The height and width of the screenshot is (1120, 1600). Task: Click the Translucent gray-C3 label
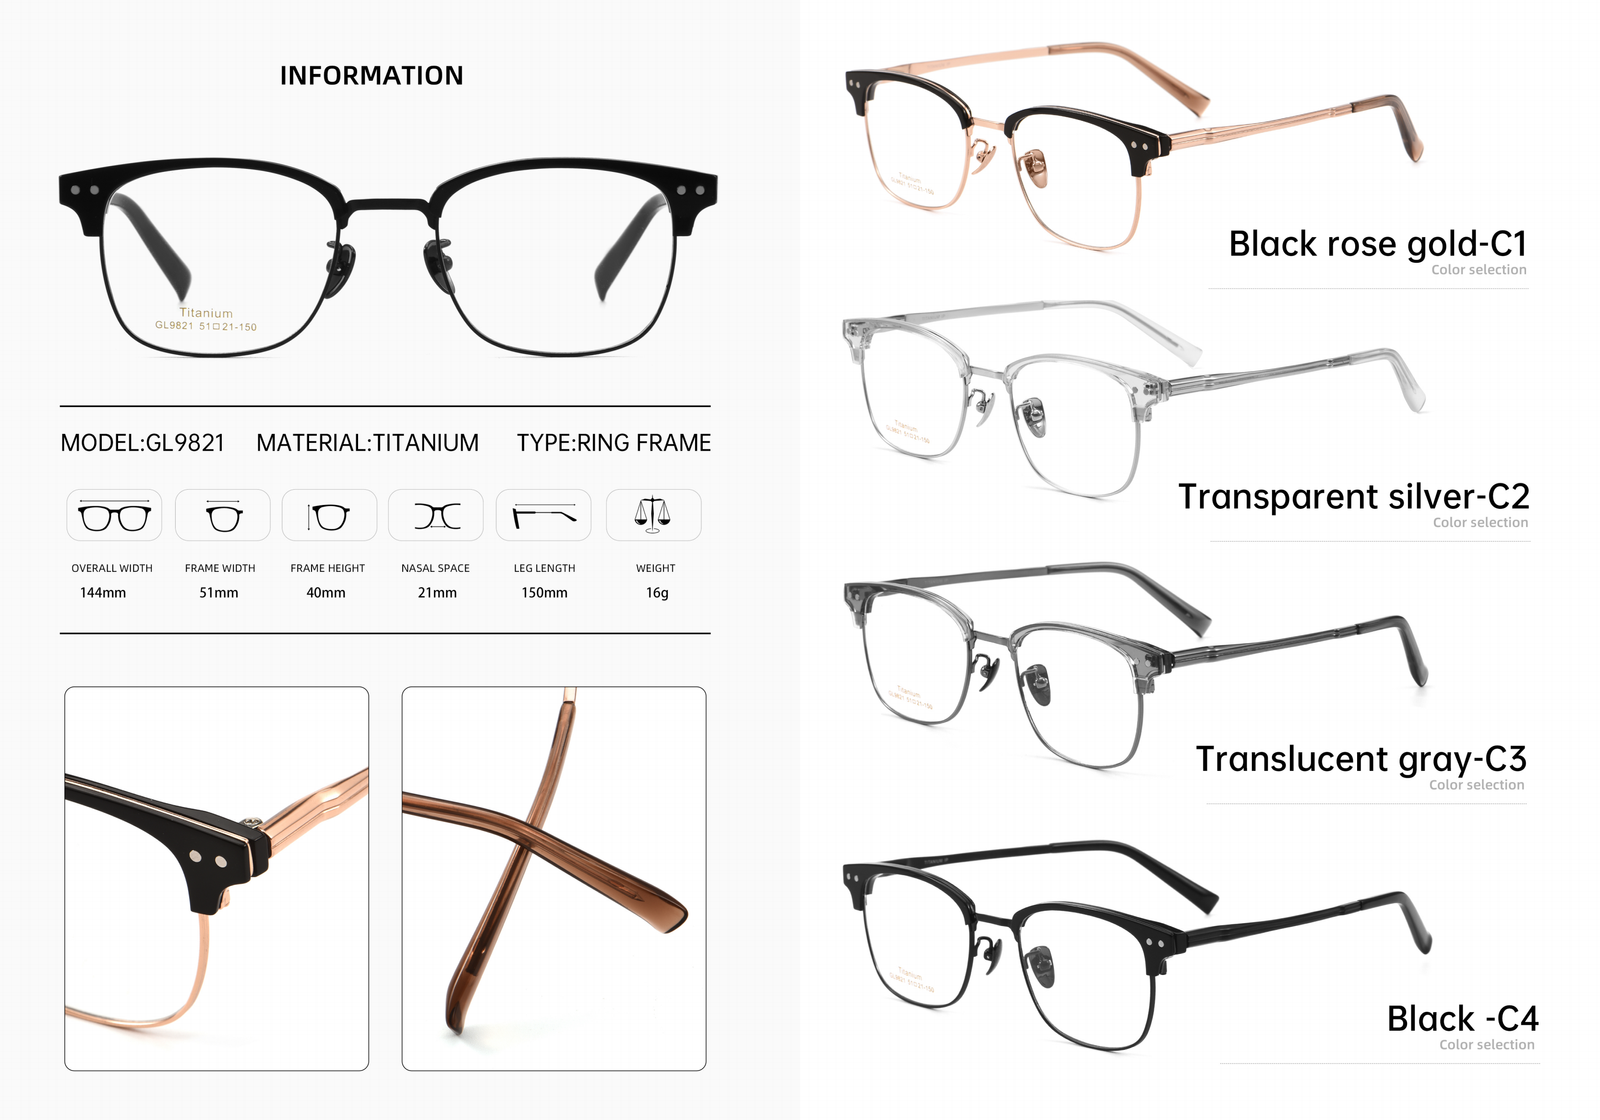1361,759
